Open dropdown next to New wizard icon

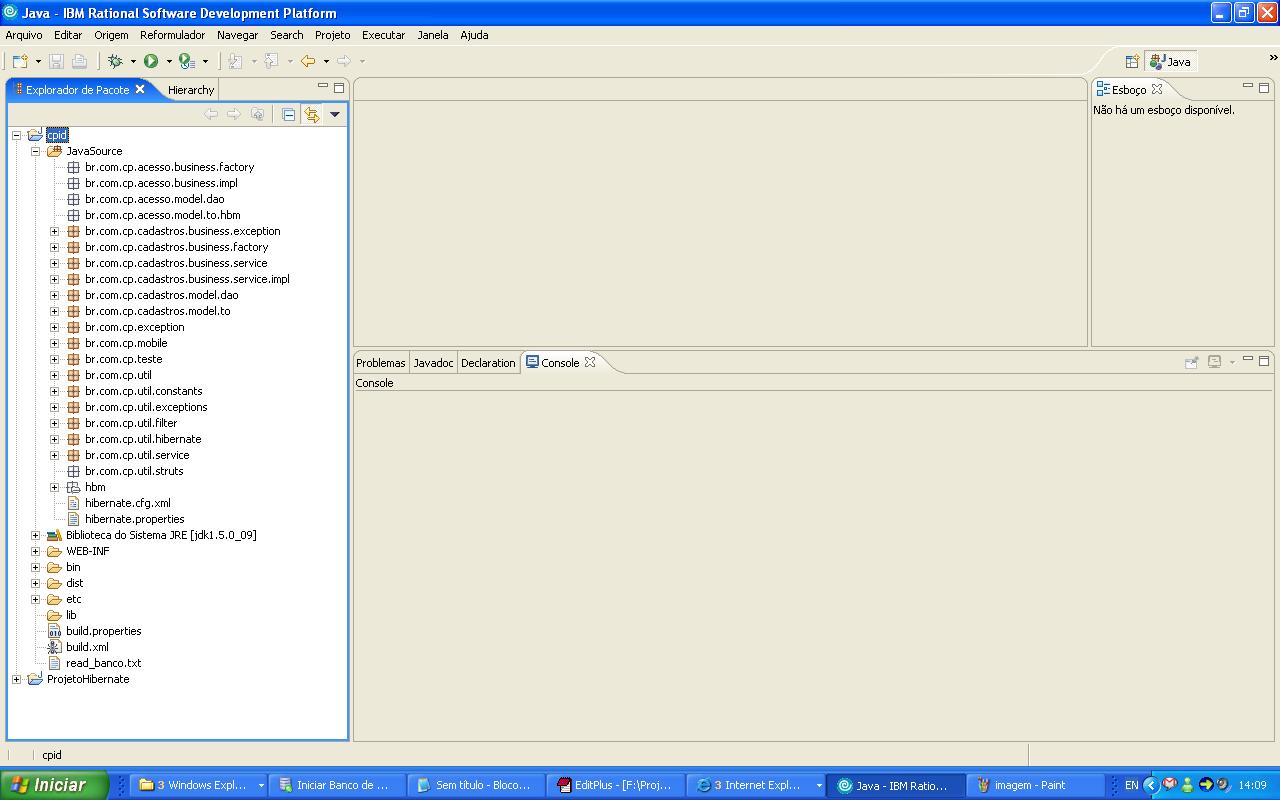[38, 62]
